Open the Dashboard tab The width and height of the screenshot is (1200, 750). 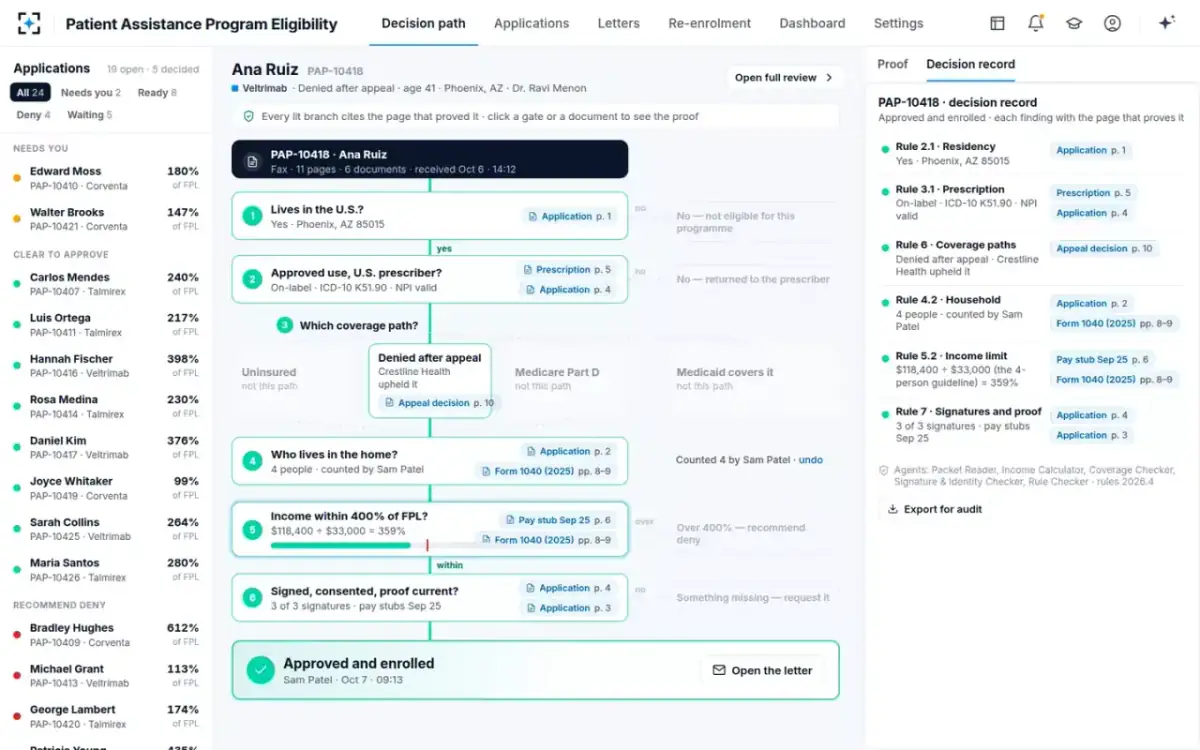[812, 23]
